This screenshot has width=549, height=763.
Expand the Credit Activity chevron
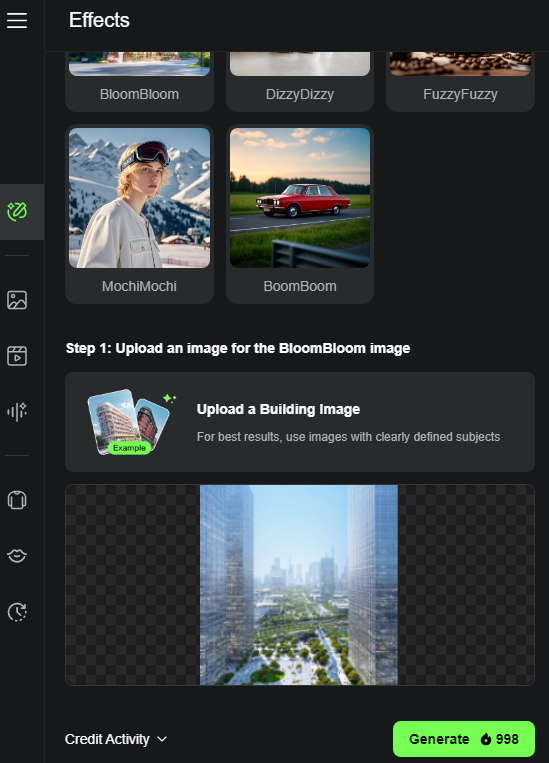[x=162, y=739]
